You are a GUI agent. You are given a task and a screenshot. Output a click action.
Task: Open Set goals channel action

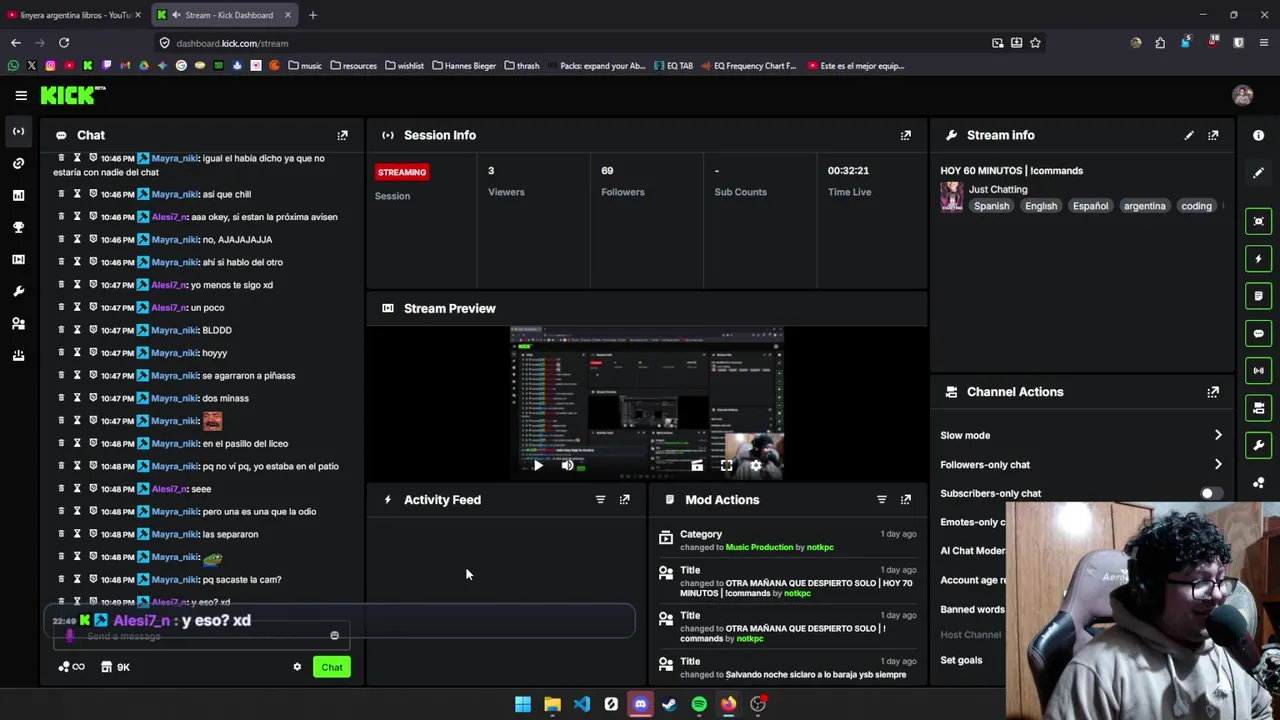point(961,660)
